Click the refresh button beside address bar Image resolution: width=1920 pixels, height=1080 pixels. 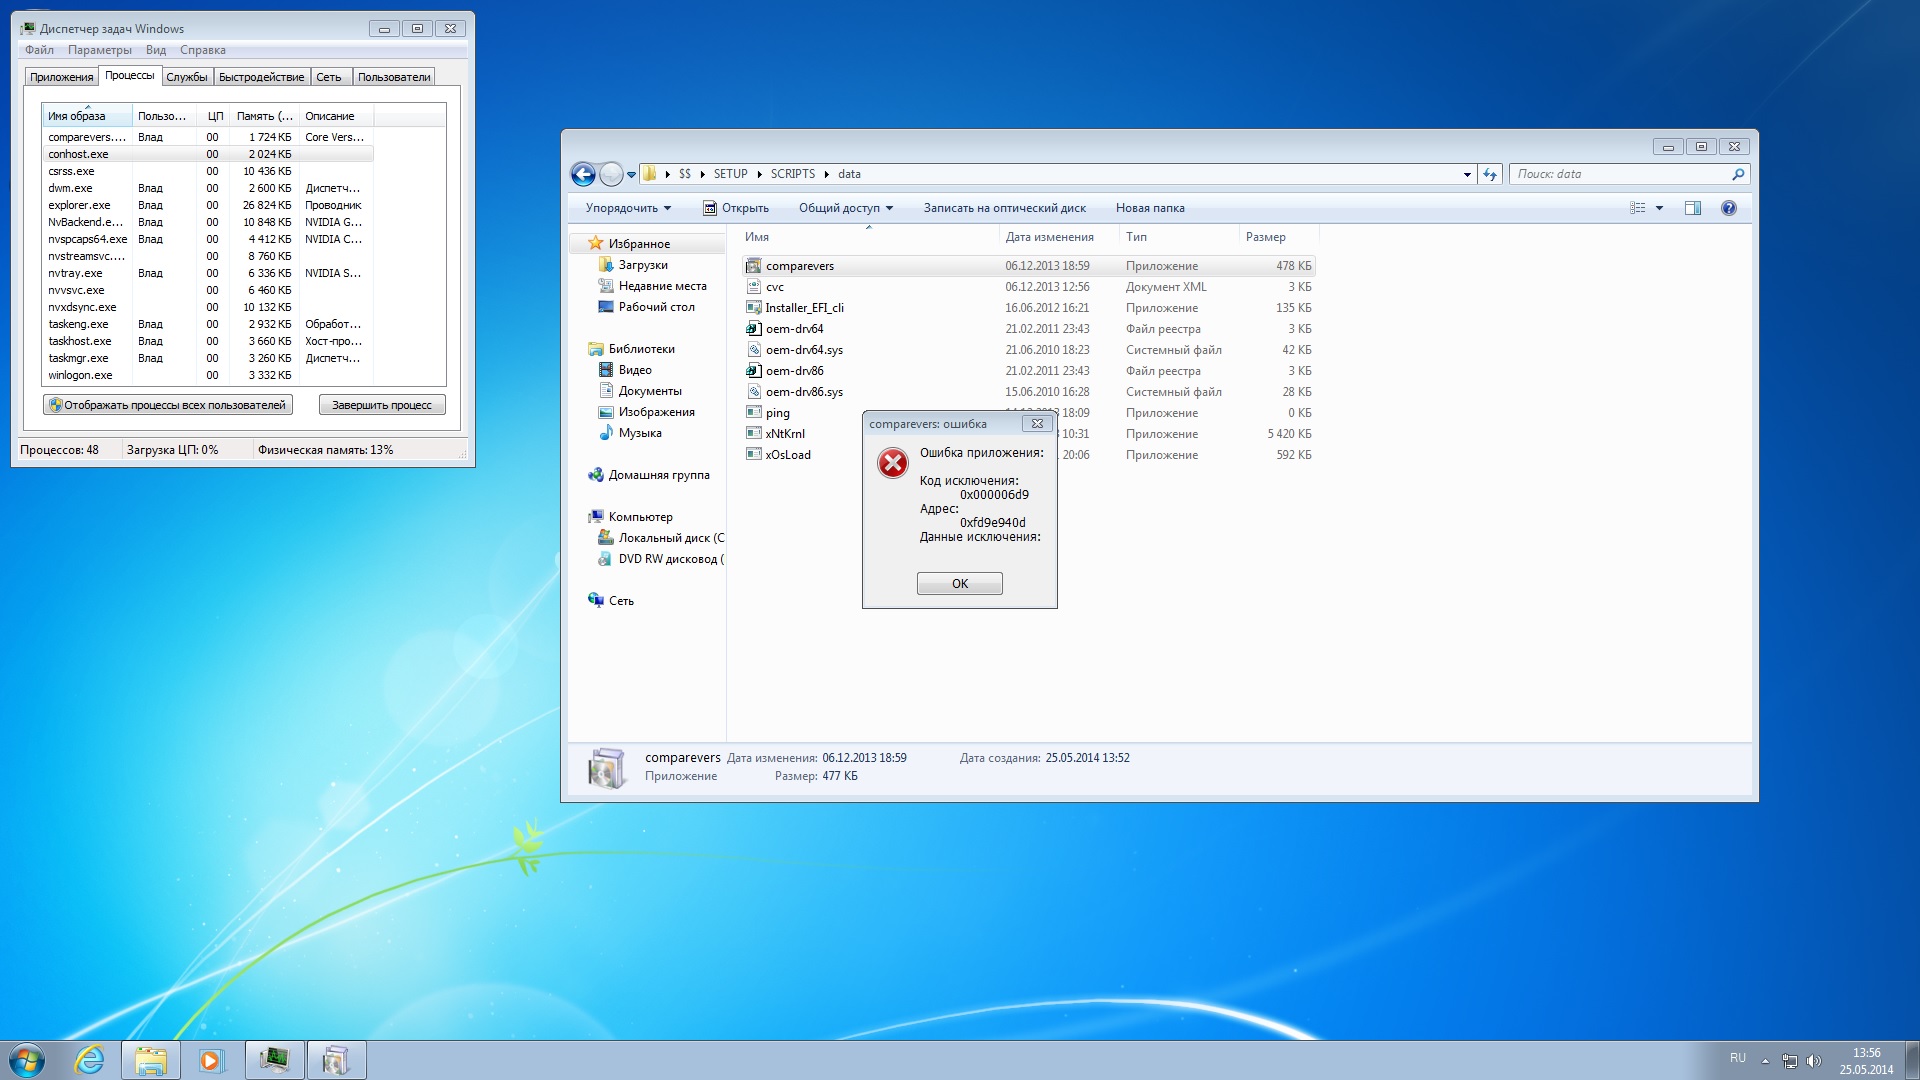click(1490, 174)
